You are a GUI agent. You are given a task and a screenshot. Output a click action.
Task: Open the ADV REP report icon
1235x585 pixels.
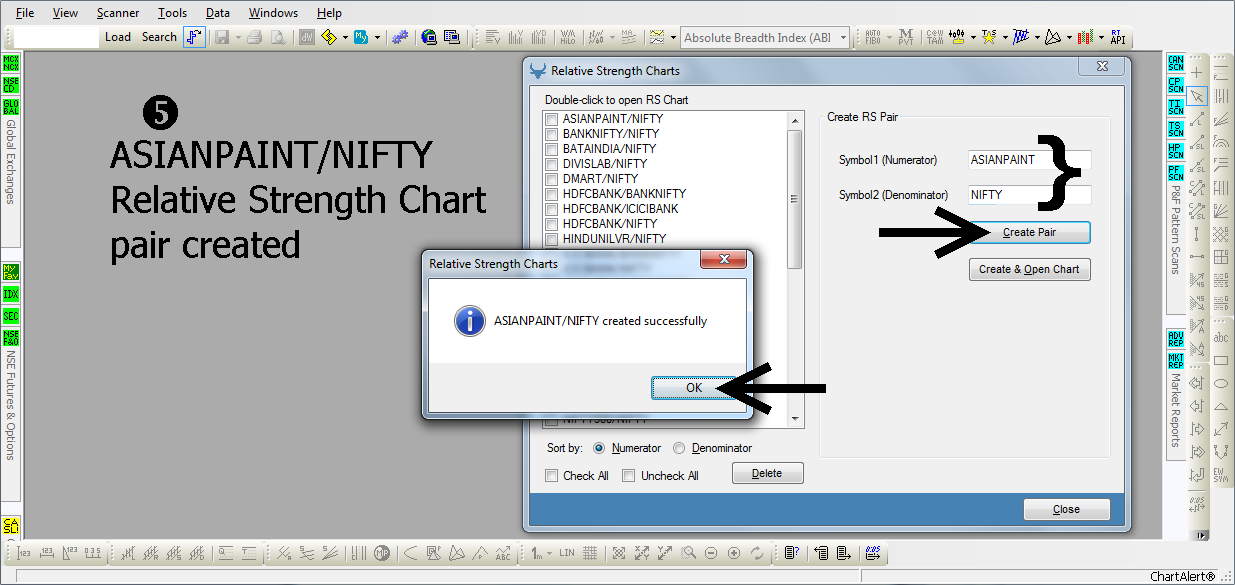(x=1176, y=339)
